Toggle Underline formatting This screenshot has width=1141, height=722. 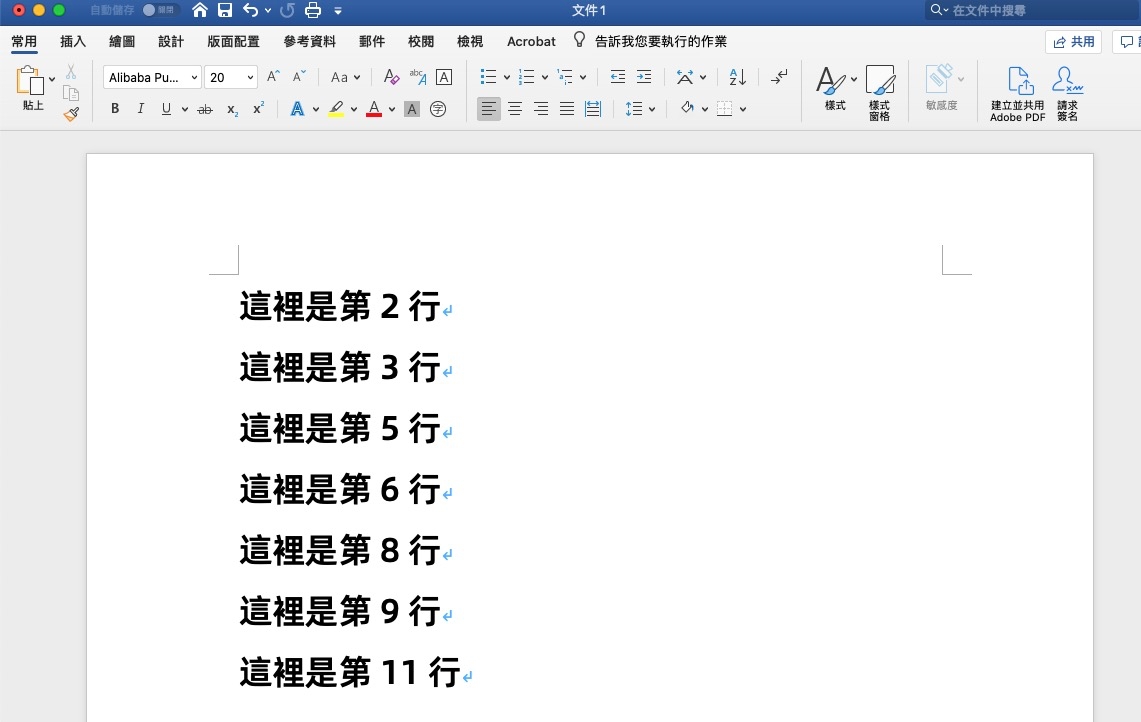[x=167, y=109]
